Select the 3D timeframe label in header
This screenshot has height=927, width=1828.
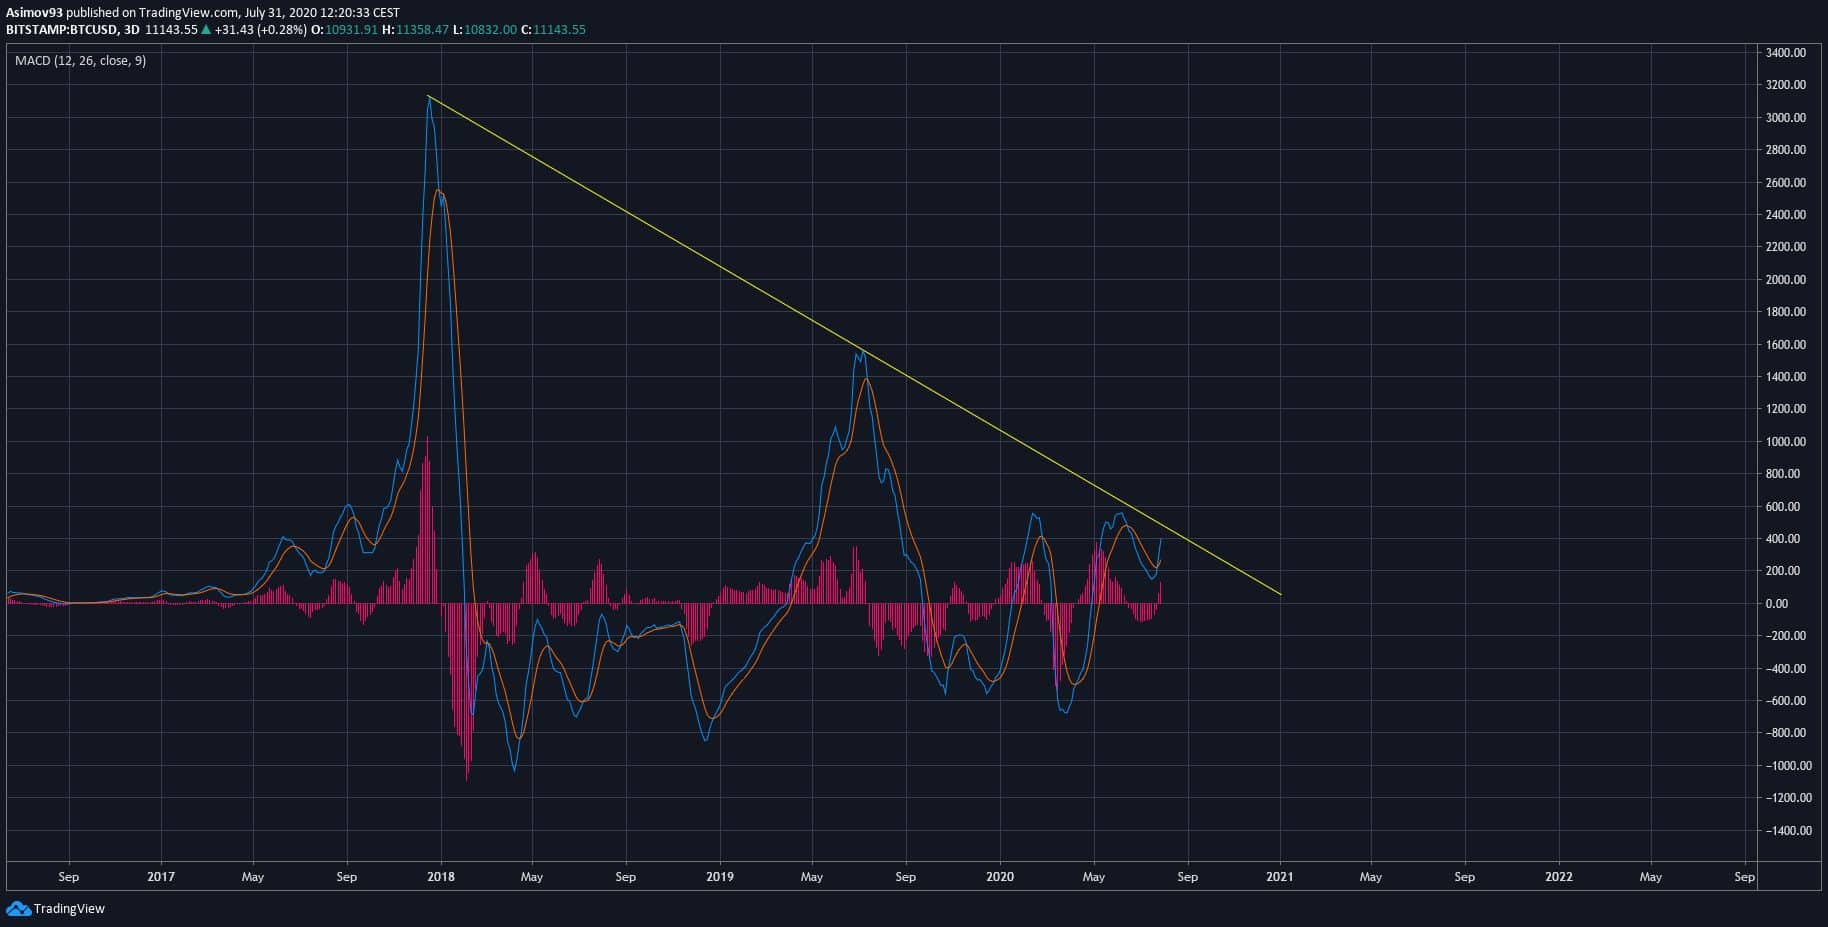[x=131, y=30]
